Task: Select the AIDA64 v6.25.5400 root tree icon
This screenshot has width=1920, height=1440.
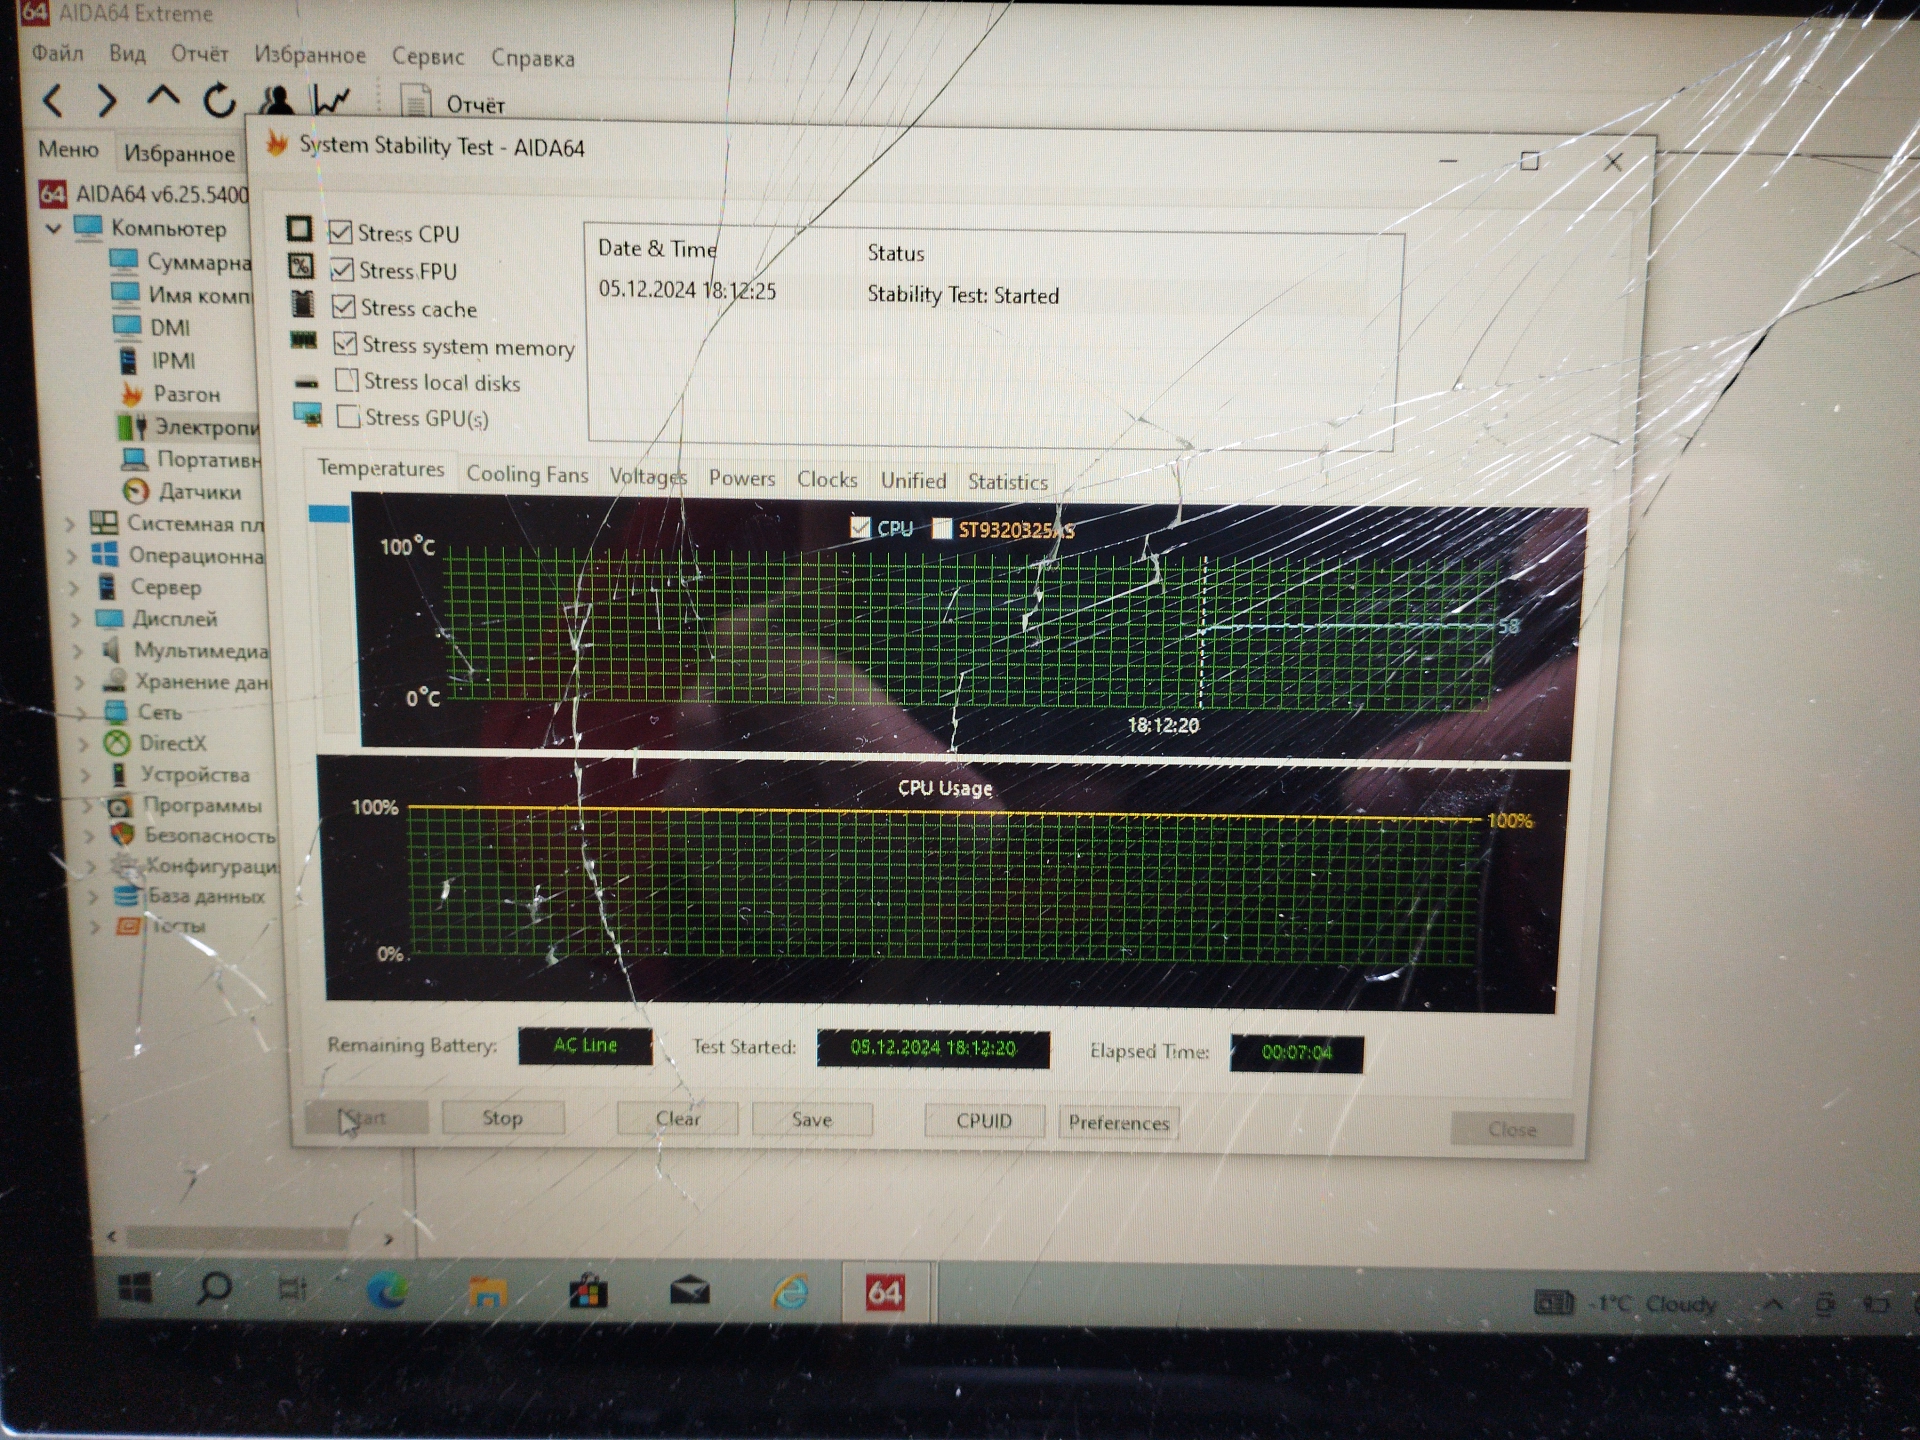Action: click(52, 193)
